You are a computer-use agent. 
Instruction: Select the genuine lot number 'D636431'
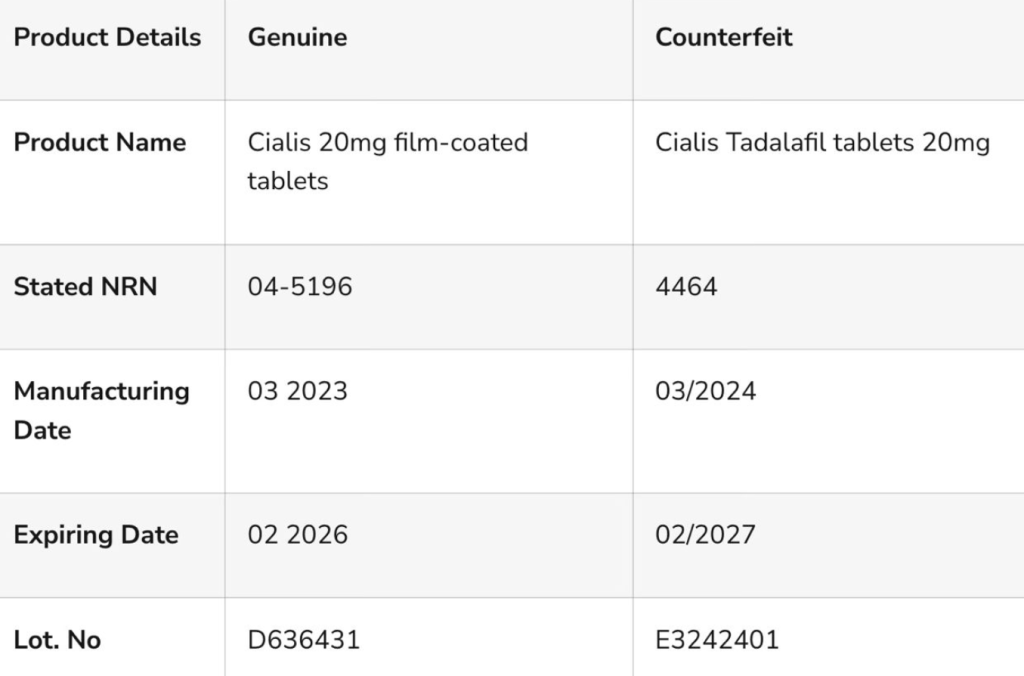pos(303,640)
